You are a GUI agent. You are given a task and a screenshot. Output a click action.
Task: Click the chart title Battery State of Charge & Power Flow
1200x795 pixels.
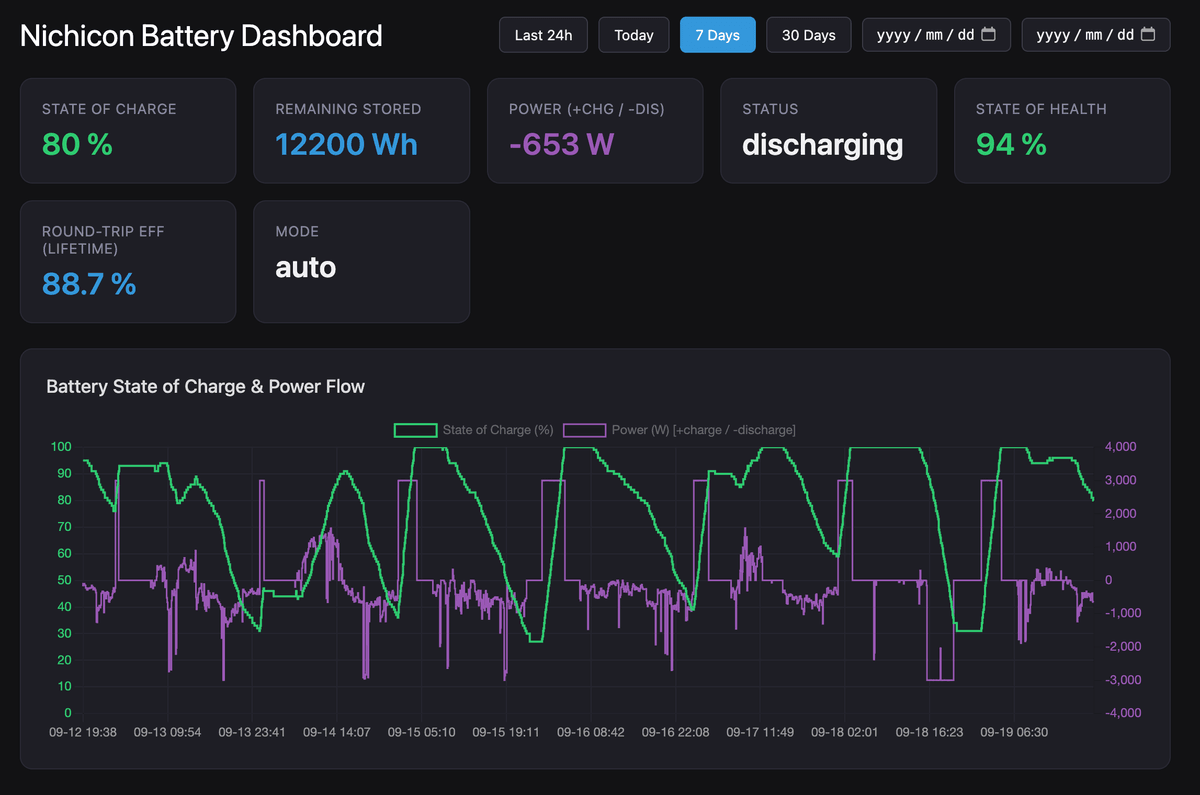click(206, 386)
